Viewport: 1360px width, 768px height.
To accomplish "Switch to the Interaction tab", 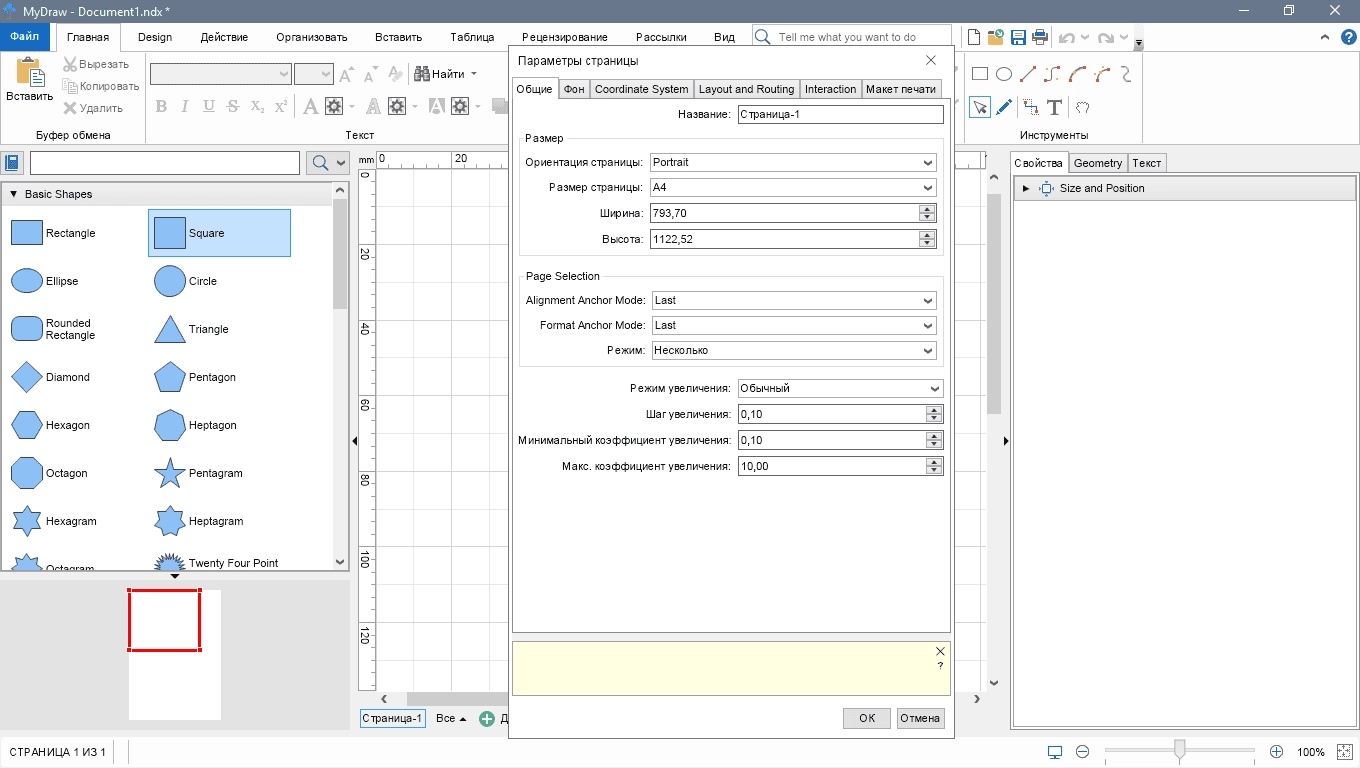I will (830, 89).
